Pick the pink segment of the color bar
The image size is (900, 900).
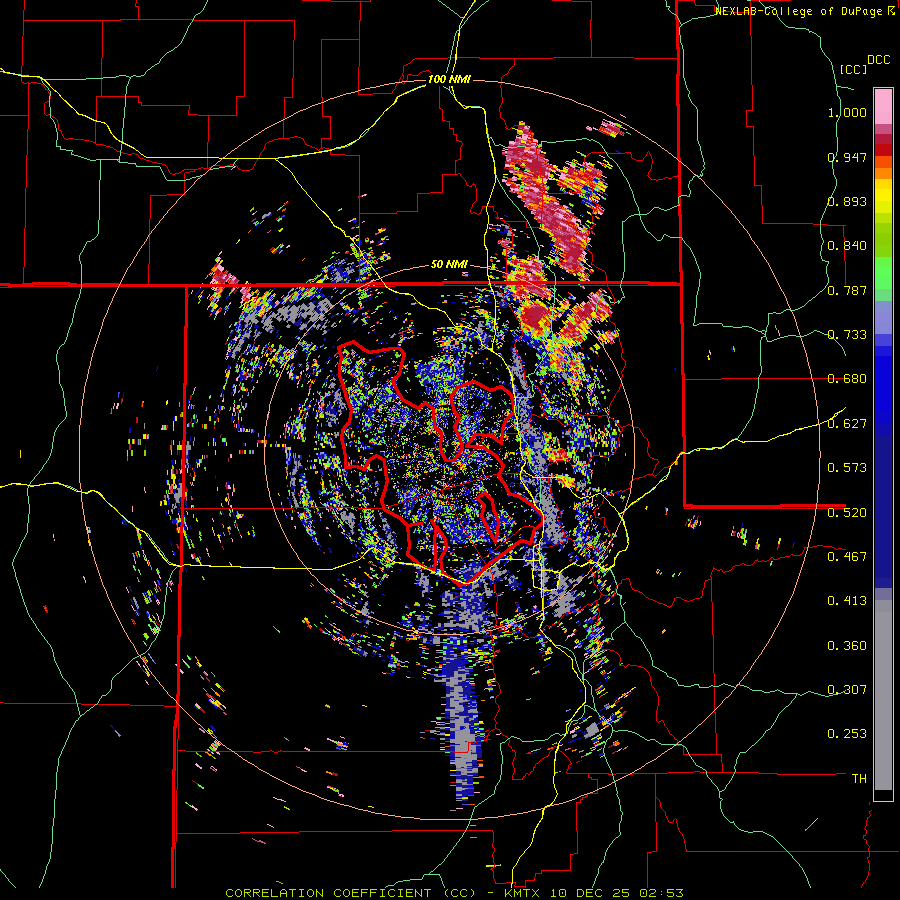(x=883, y=106)
